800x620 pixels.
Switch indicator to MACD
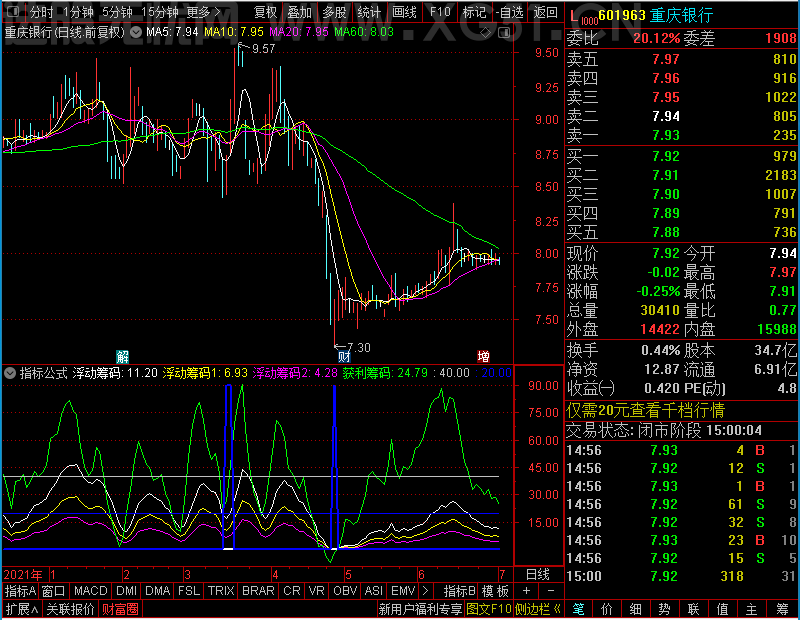click(x=90, y=591)
